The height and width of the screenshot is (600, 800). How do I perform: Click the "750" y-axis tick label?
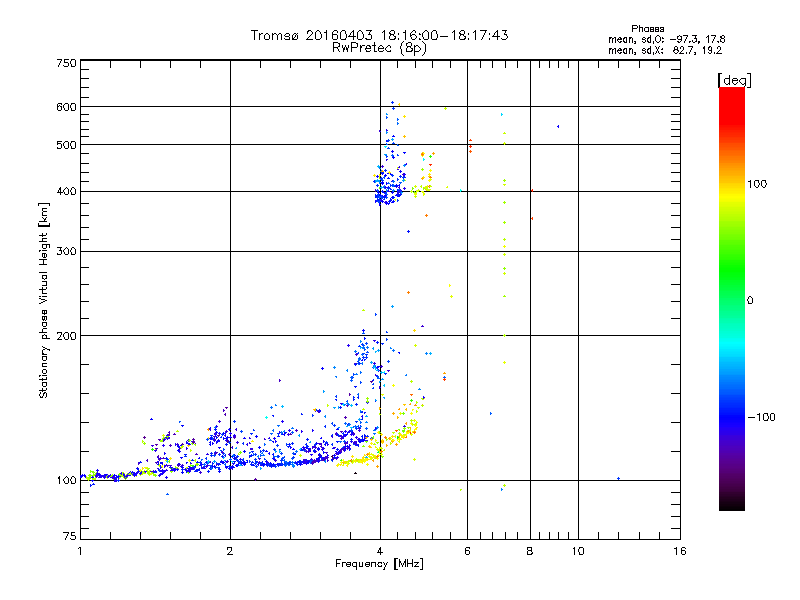coord(66,63)
